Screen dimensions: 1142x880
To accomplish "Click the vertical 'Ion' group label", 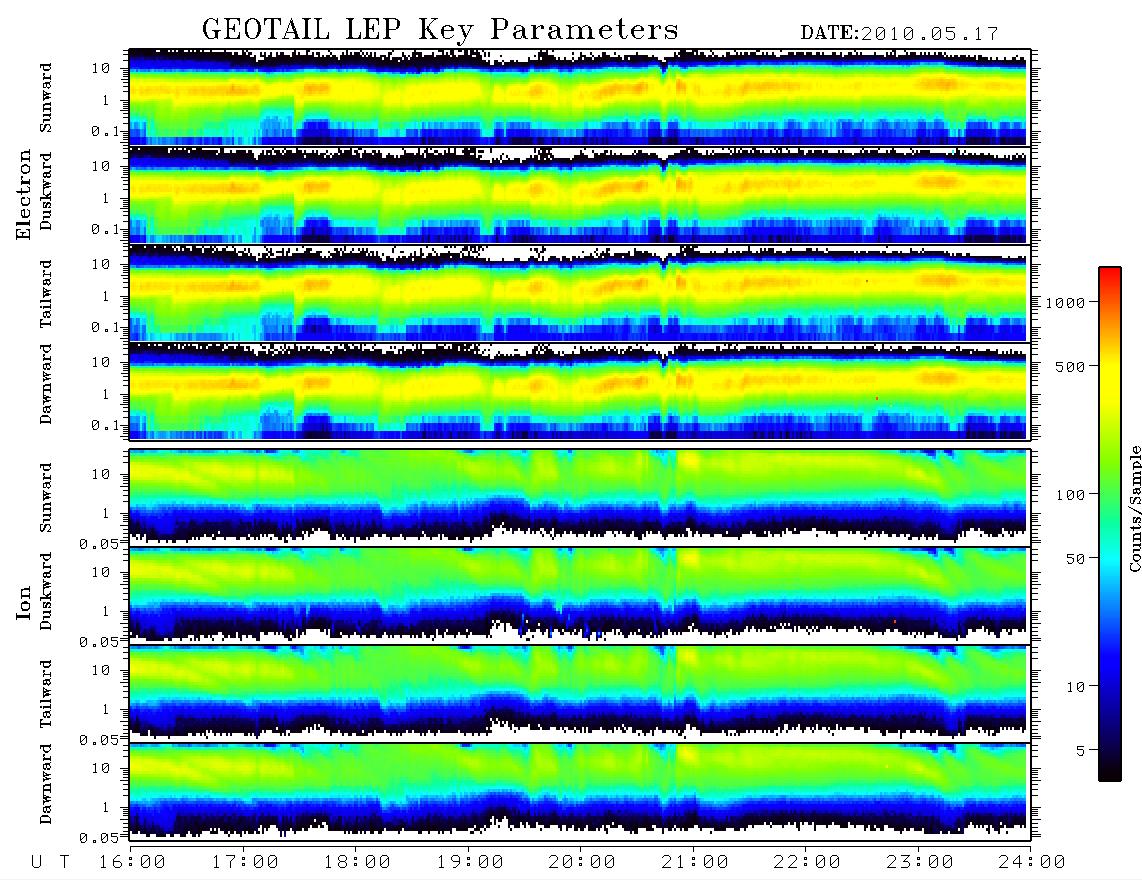I will (24, 603).
